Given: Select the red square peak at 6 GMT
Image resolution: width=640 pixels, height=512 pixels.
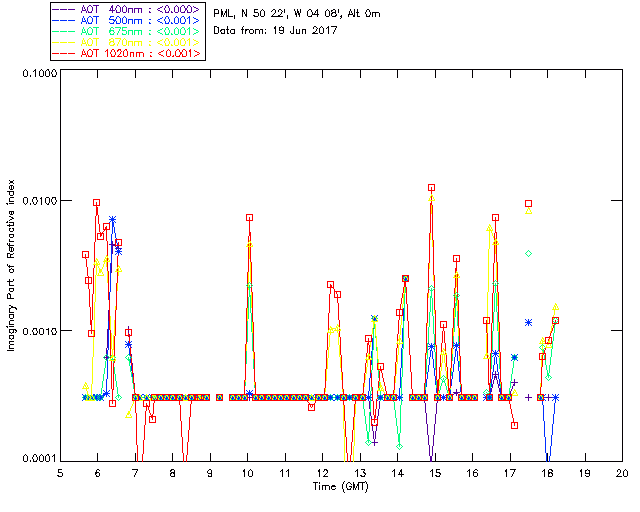Looking at the screenshot, I should point(97,203).
